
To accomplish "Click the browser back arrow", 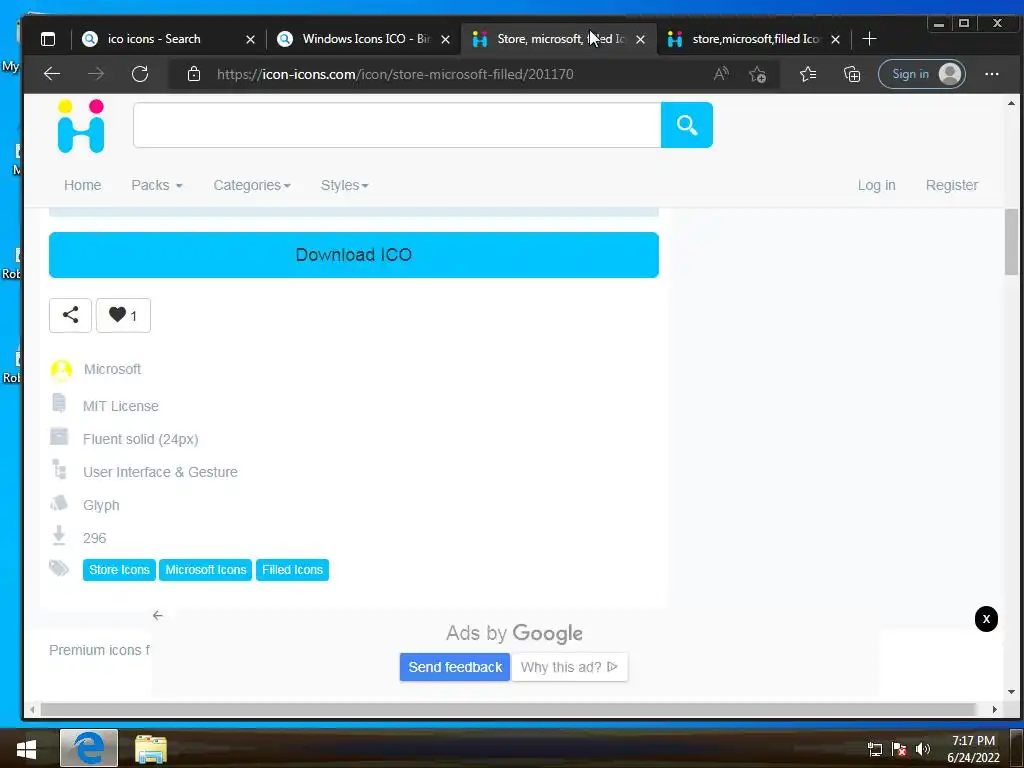I will [x=52, y=74].
